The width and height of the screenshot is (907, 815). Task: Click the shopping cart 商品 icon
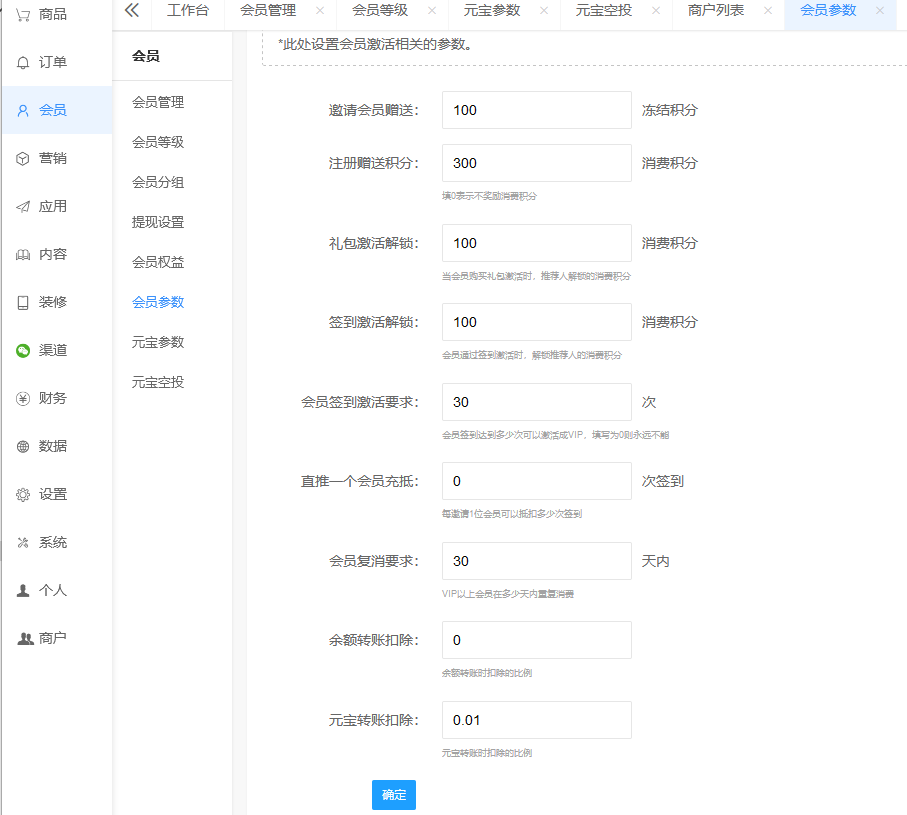[x=23, y=14]
